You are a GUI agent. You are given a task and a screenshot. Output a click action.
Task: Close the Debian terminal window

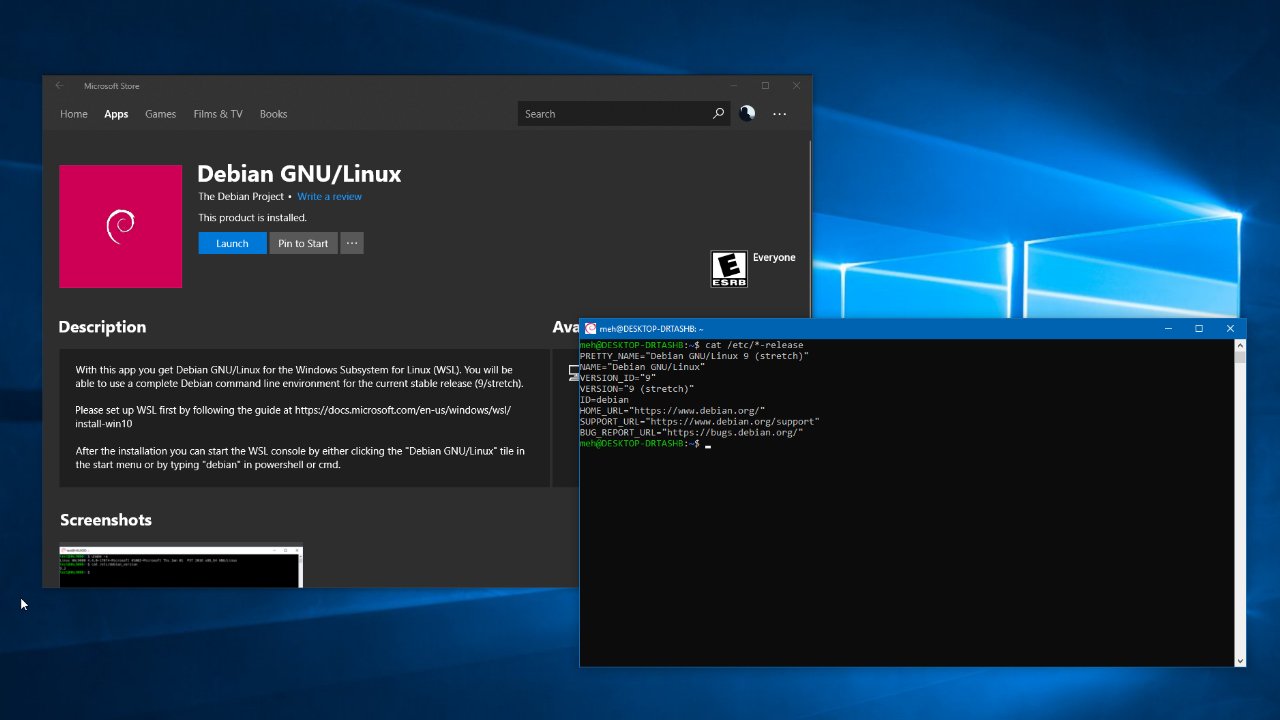[1230, 329]
